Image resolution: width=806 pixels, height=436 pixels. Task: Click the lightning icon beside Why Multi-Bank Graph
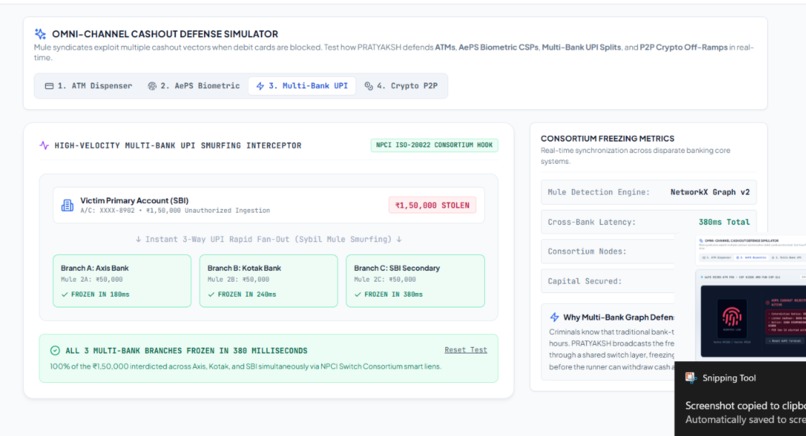click(555, 317)
